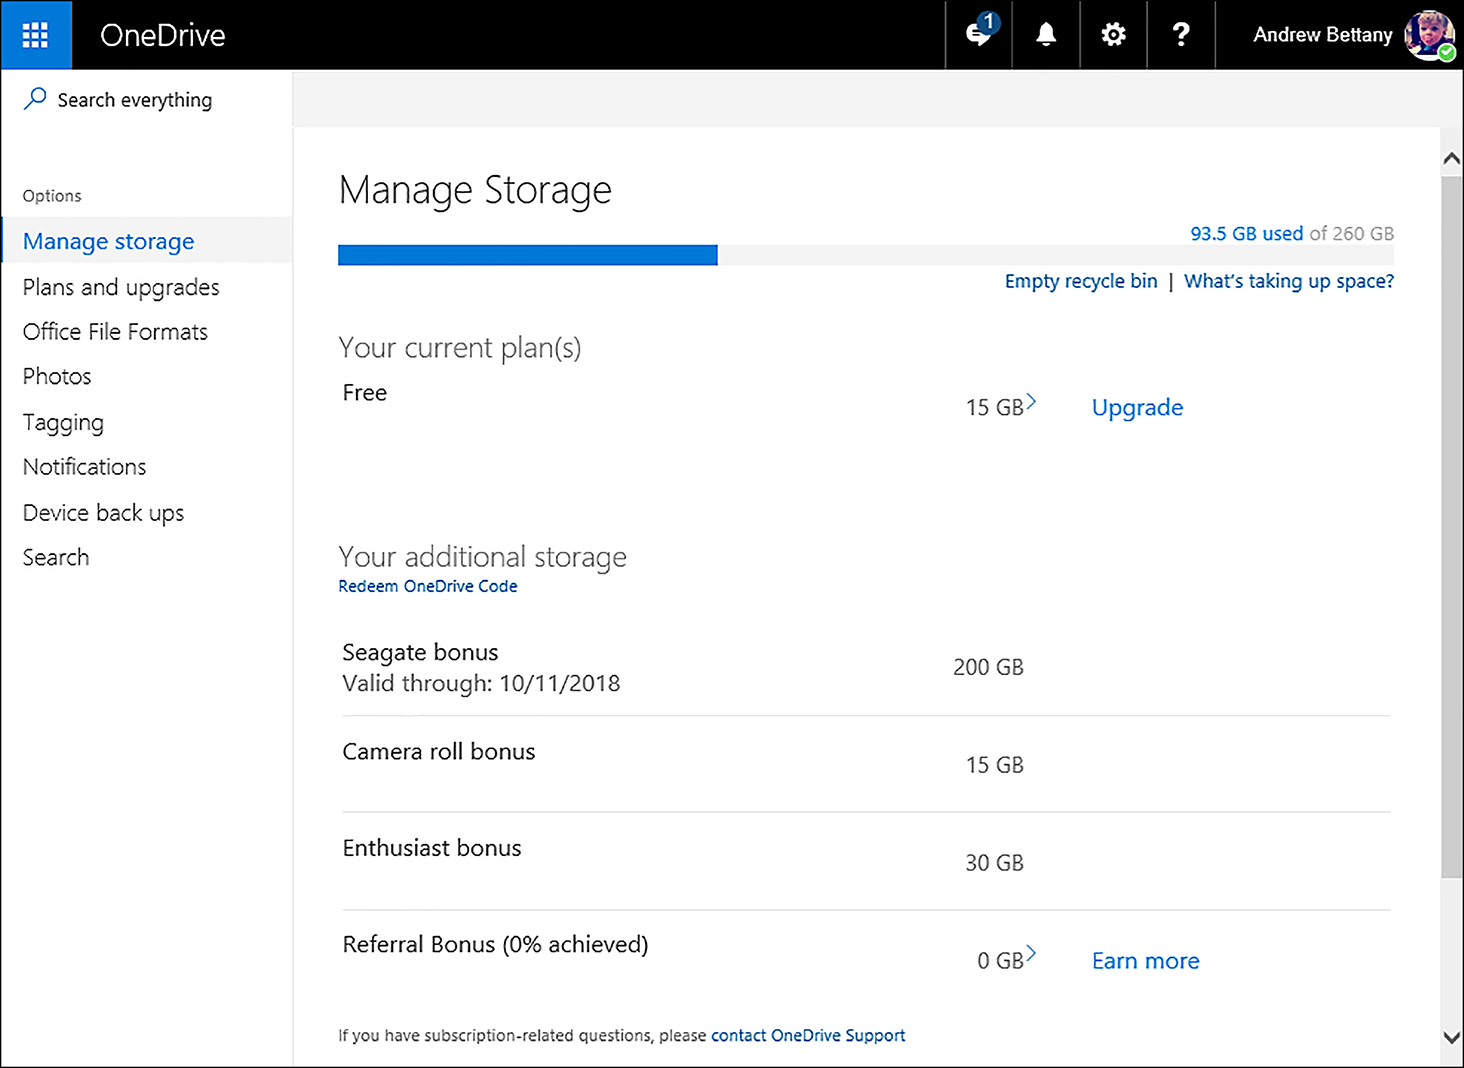Click the Empty recycle bin link
Screen dimensions: 1464x1068
pyautogui.click(x=1081, y=281)
